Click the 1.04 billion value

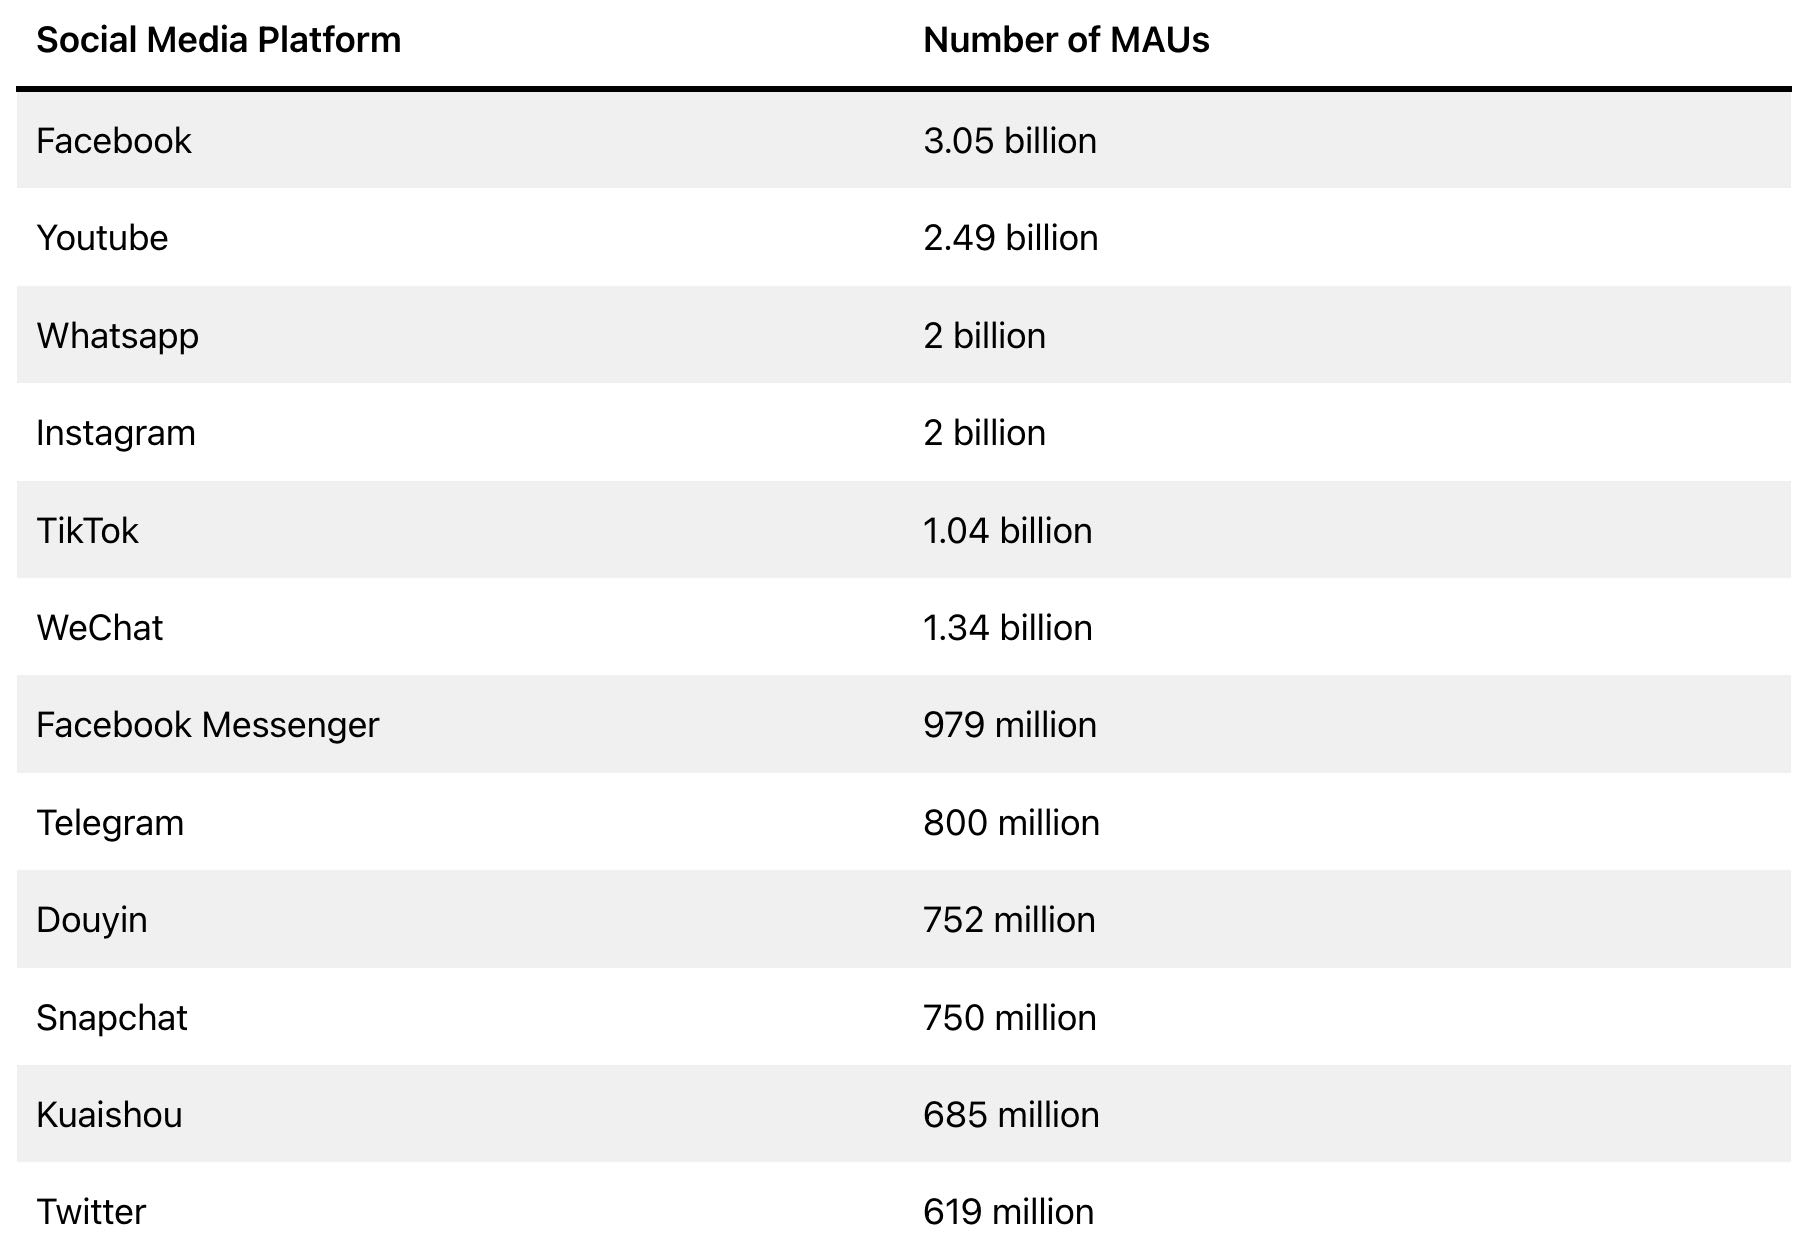tap(1007, 531)
